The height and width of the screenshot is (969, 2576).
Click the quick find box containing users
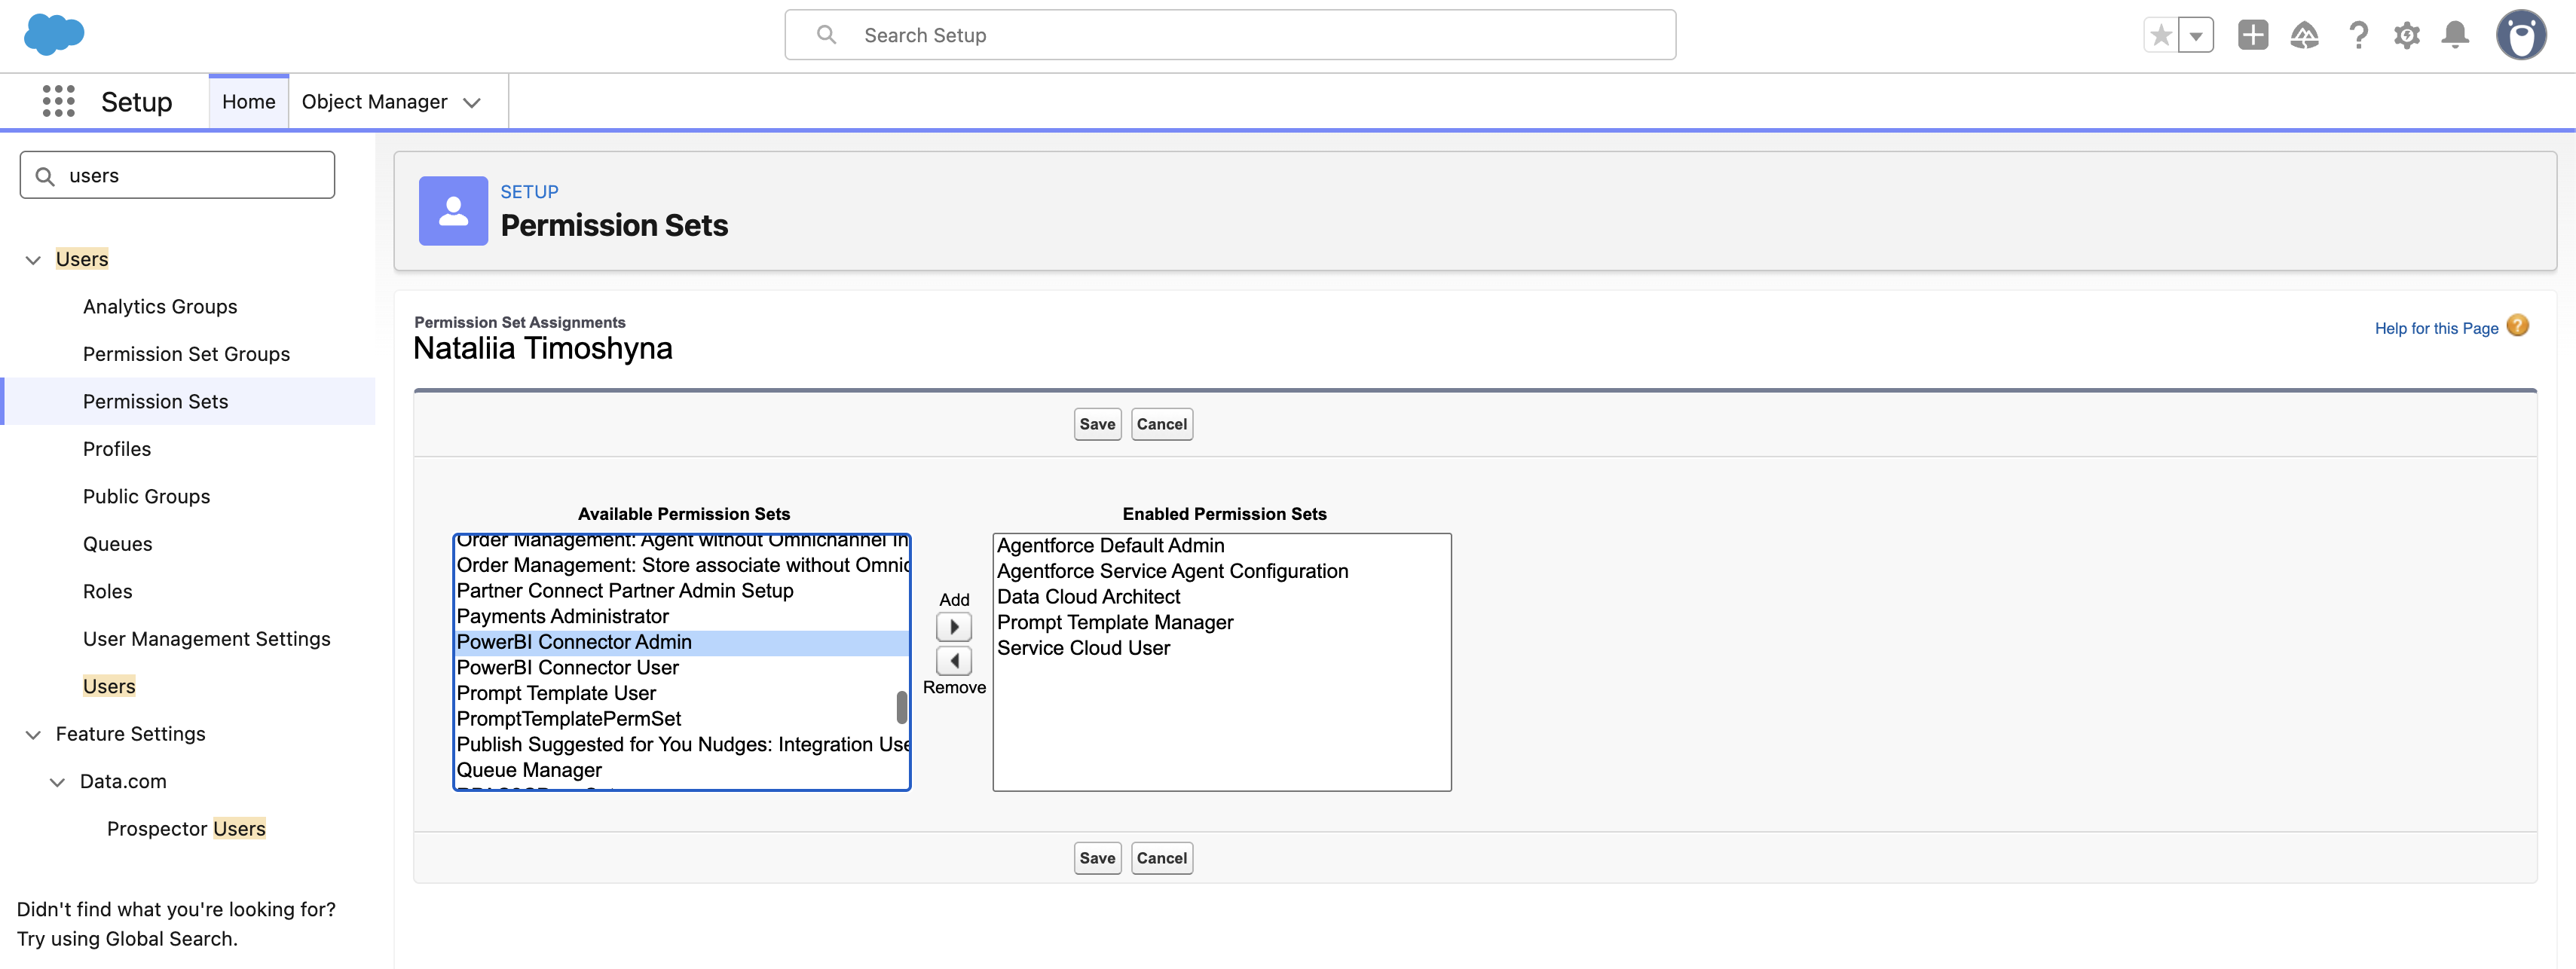(177, 175)
